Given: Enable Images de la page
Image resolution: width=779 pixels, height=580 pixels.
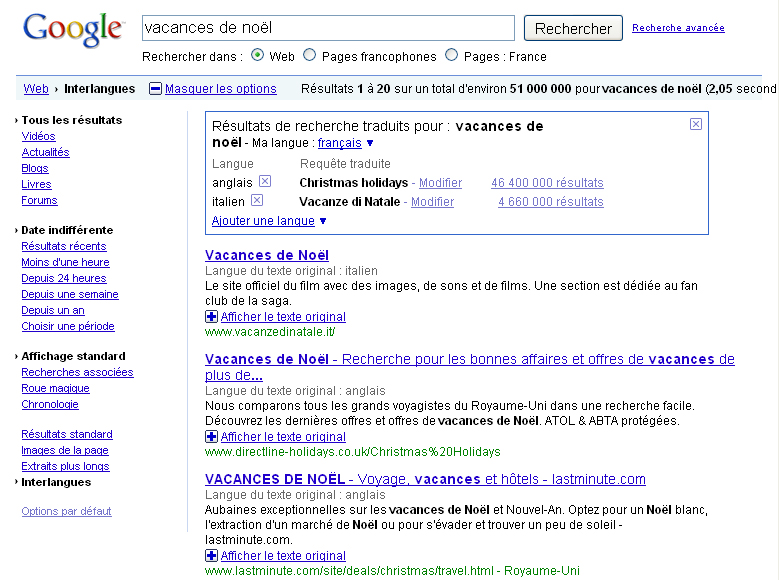Looking at the screenshot, I should pyautogui.click(x=65, y=450).
